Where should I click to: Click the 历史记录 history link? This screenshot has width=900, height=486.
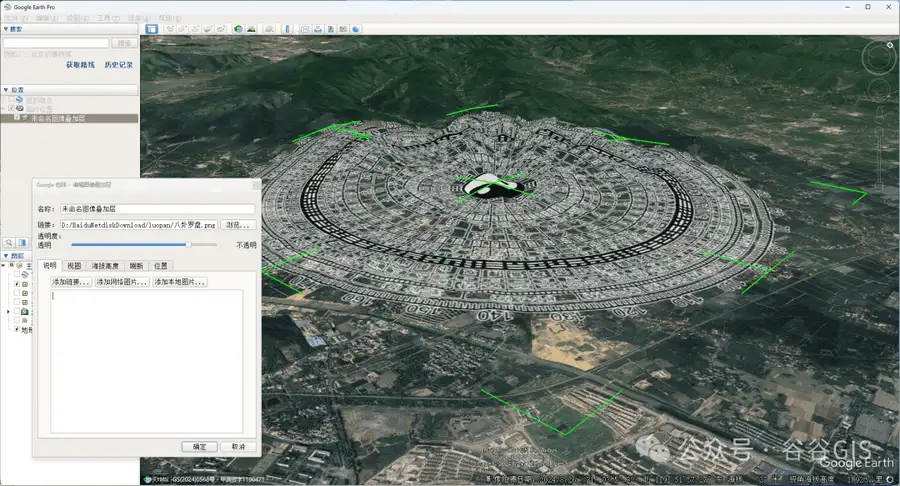point(119,65)
